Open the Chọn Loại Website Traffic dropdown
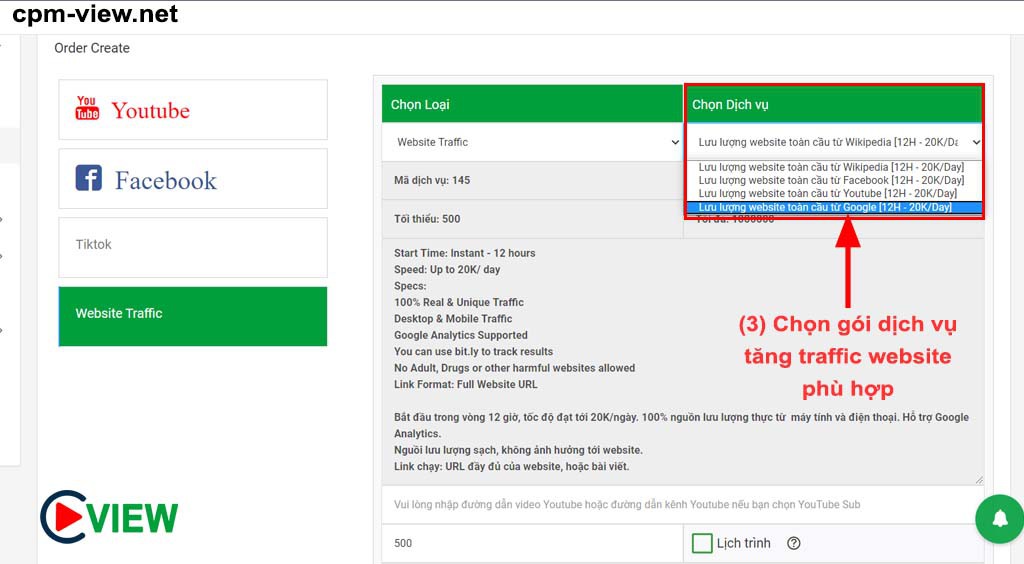 coord(532,142)
